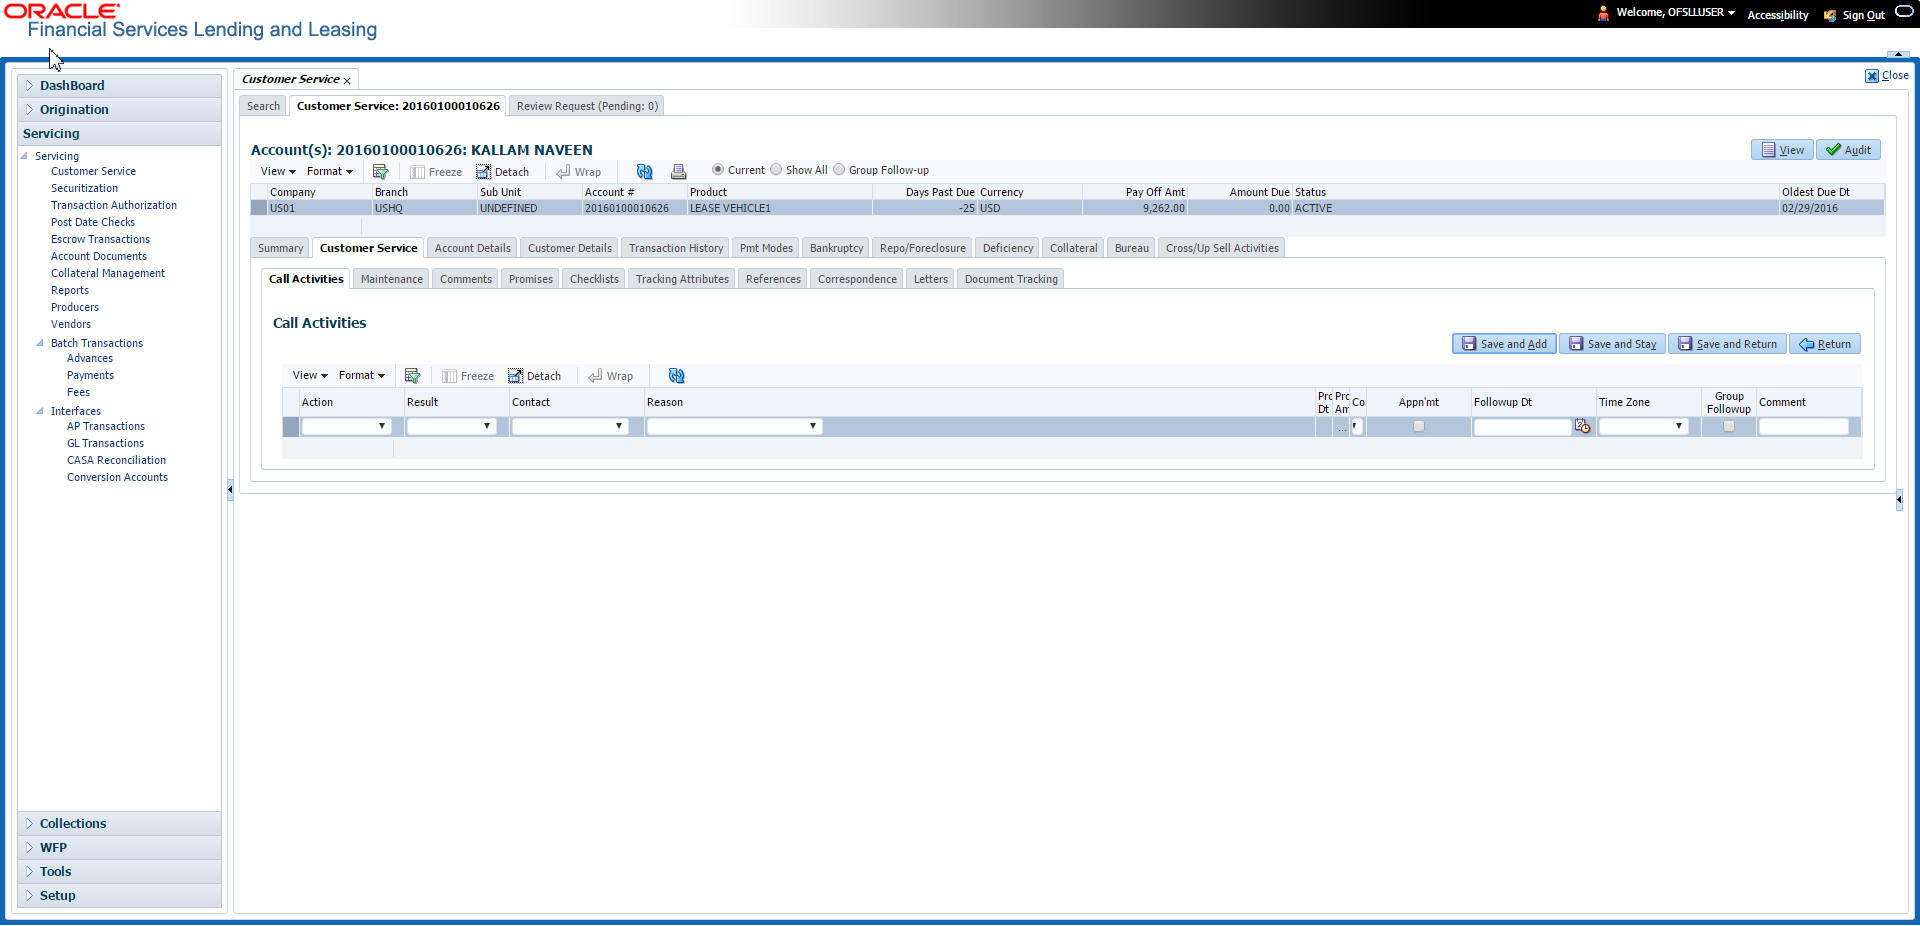Image resolution: width=1920 pixels, height=926 pixels.
Task: Open the Maintenance sub-tab
Action: pos(392,279)
